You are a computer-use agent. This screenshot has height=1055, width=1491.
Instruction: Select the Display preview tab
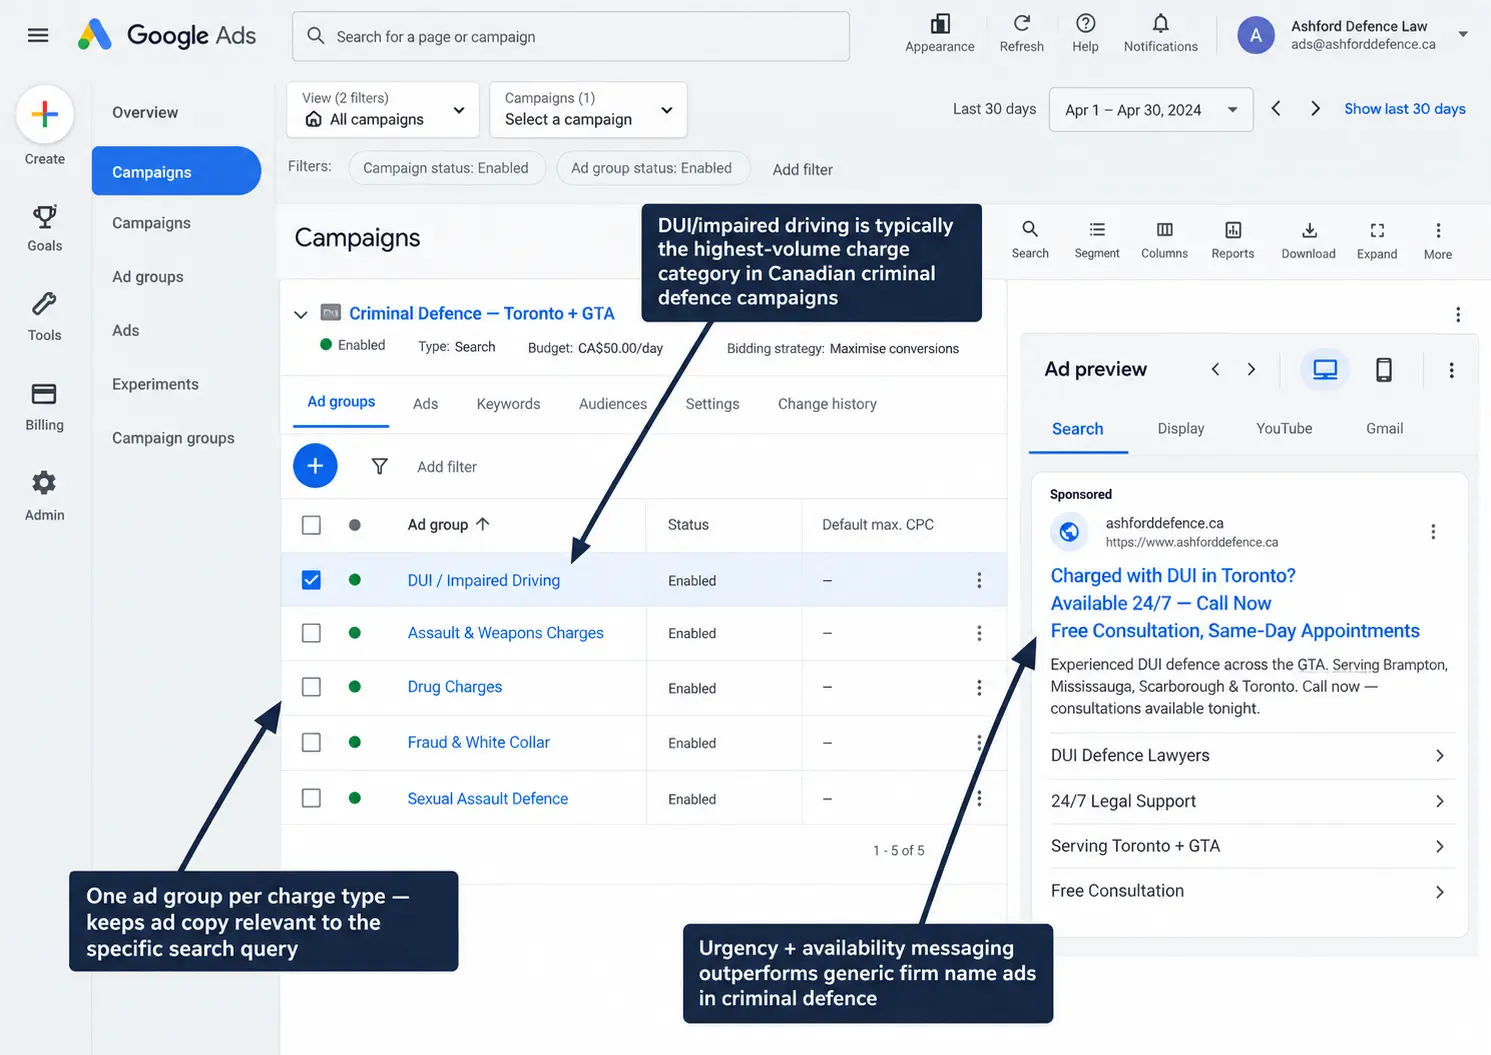click(1181, 428)
